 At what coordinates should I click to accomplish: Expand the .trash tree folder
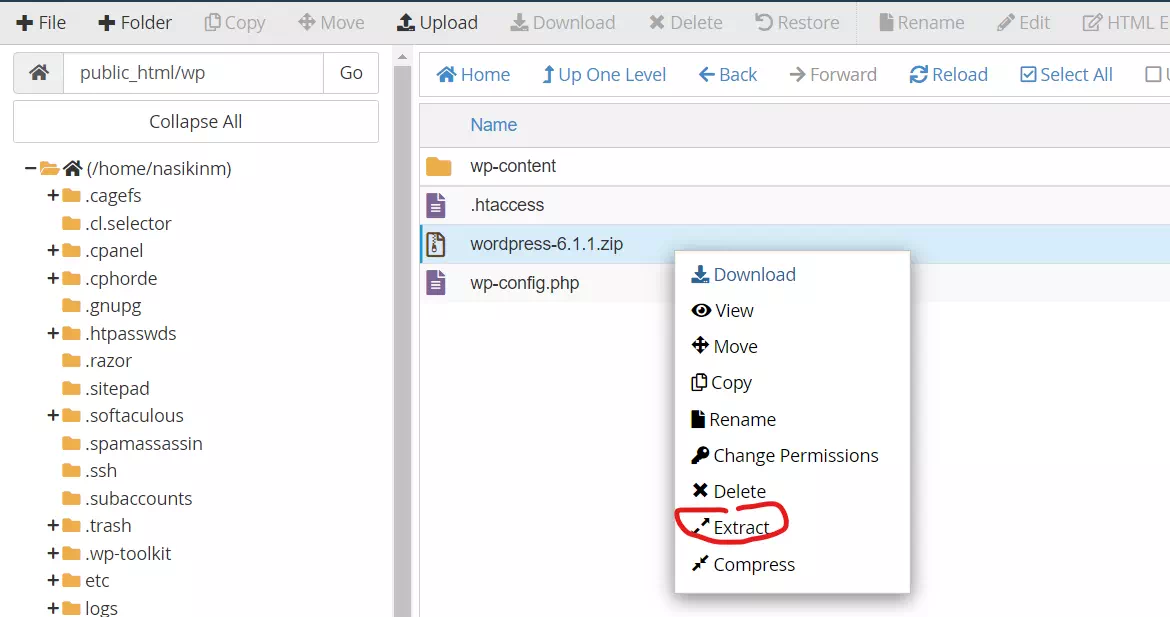(x=53, y=526)
